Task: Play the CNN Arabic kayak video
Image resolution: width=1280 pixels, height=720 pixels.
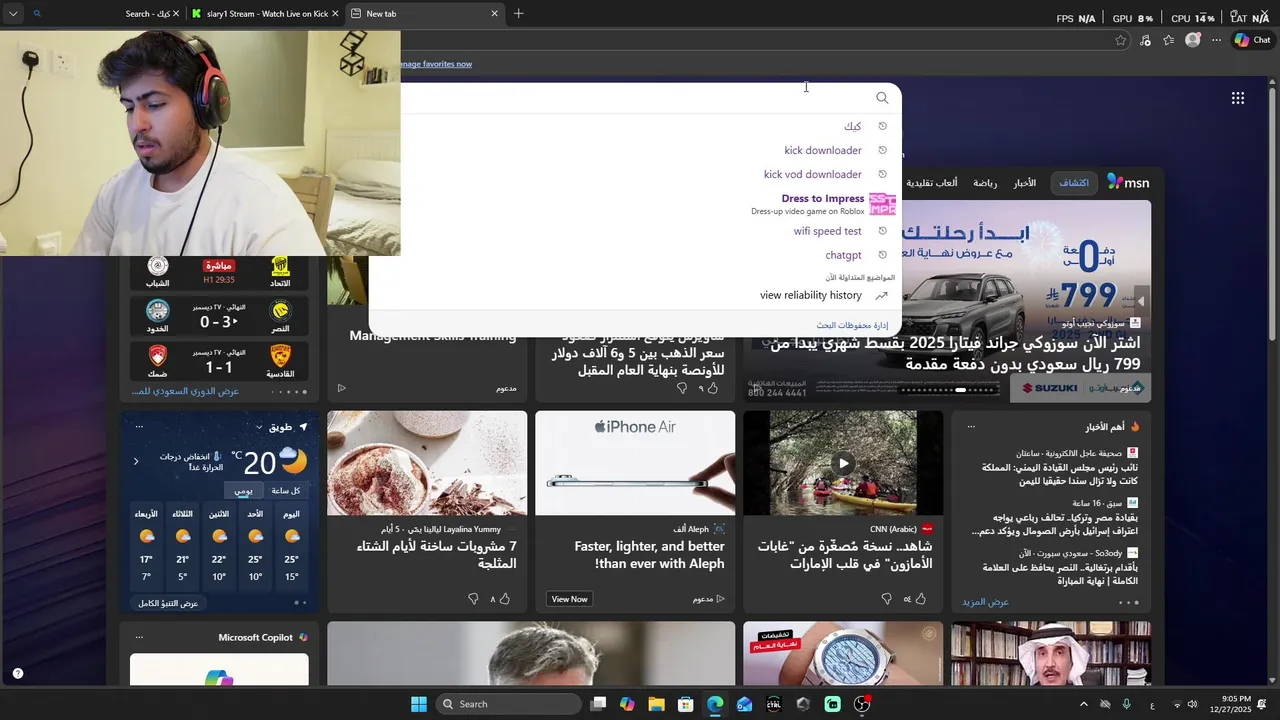Action: click(843, 463)
